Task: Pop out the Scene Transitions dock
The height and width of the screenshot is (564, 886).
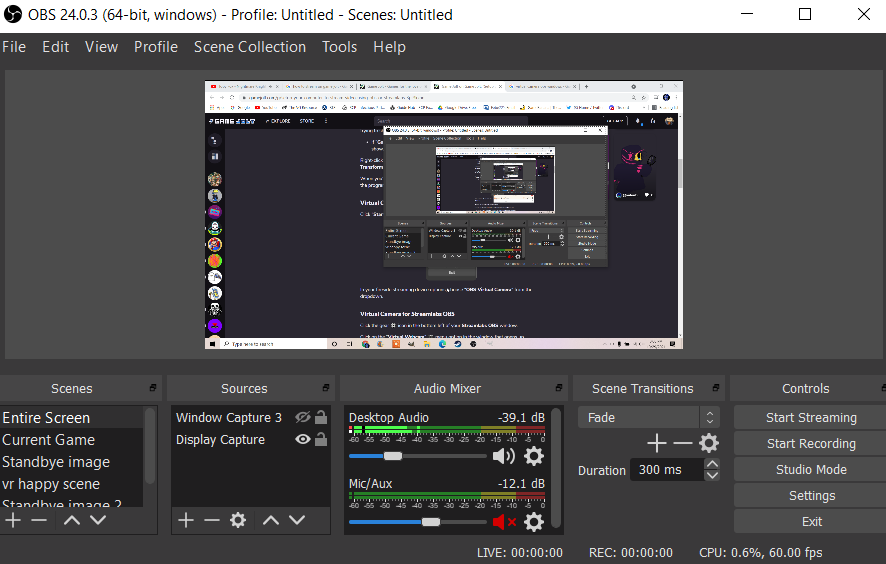Action: (716, 388)
